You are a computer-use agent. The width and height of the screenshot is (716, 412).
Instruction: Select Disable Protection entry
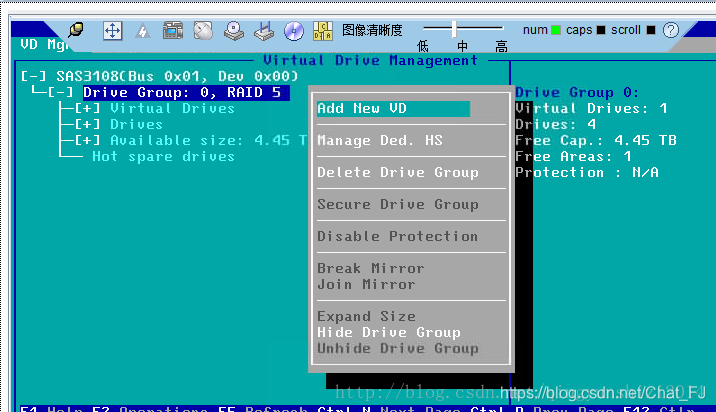click(397, 236)
